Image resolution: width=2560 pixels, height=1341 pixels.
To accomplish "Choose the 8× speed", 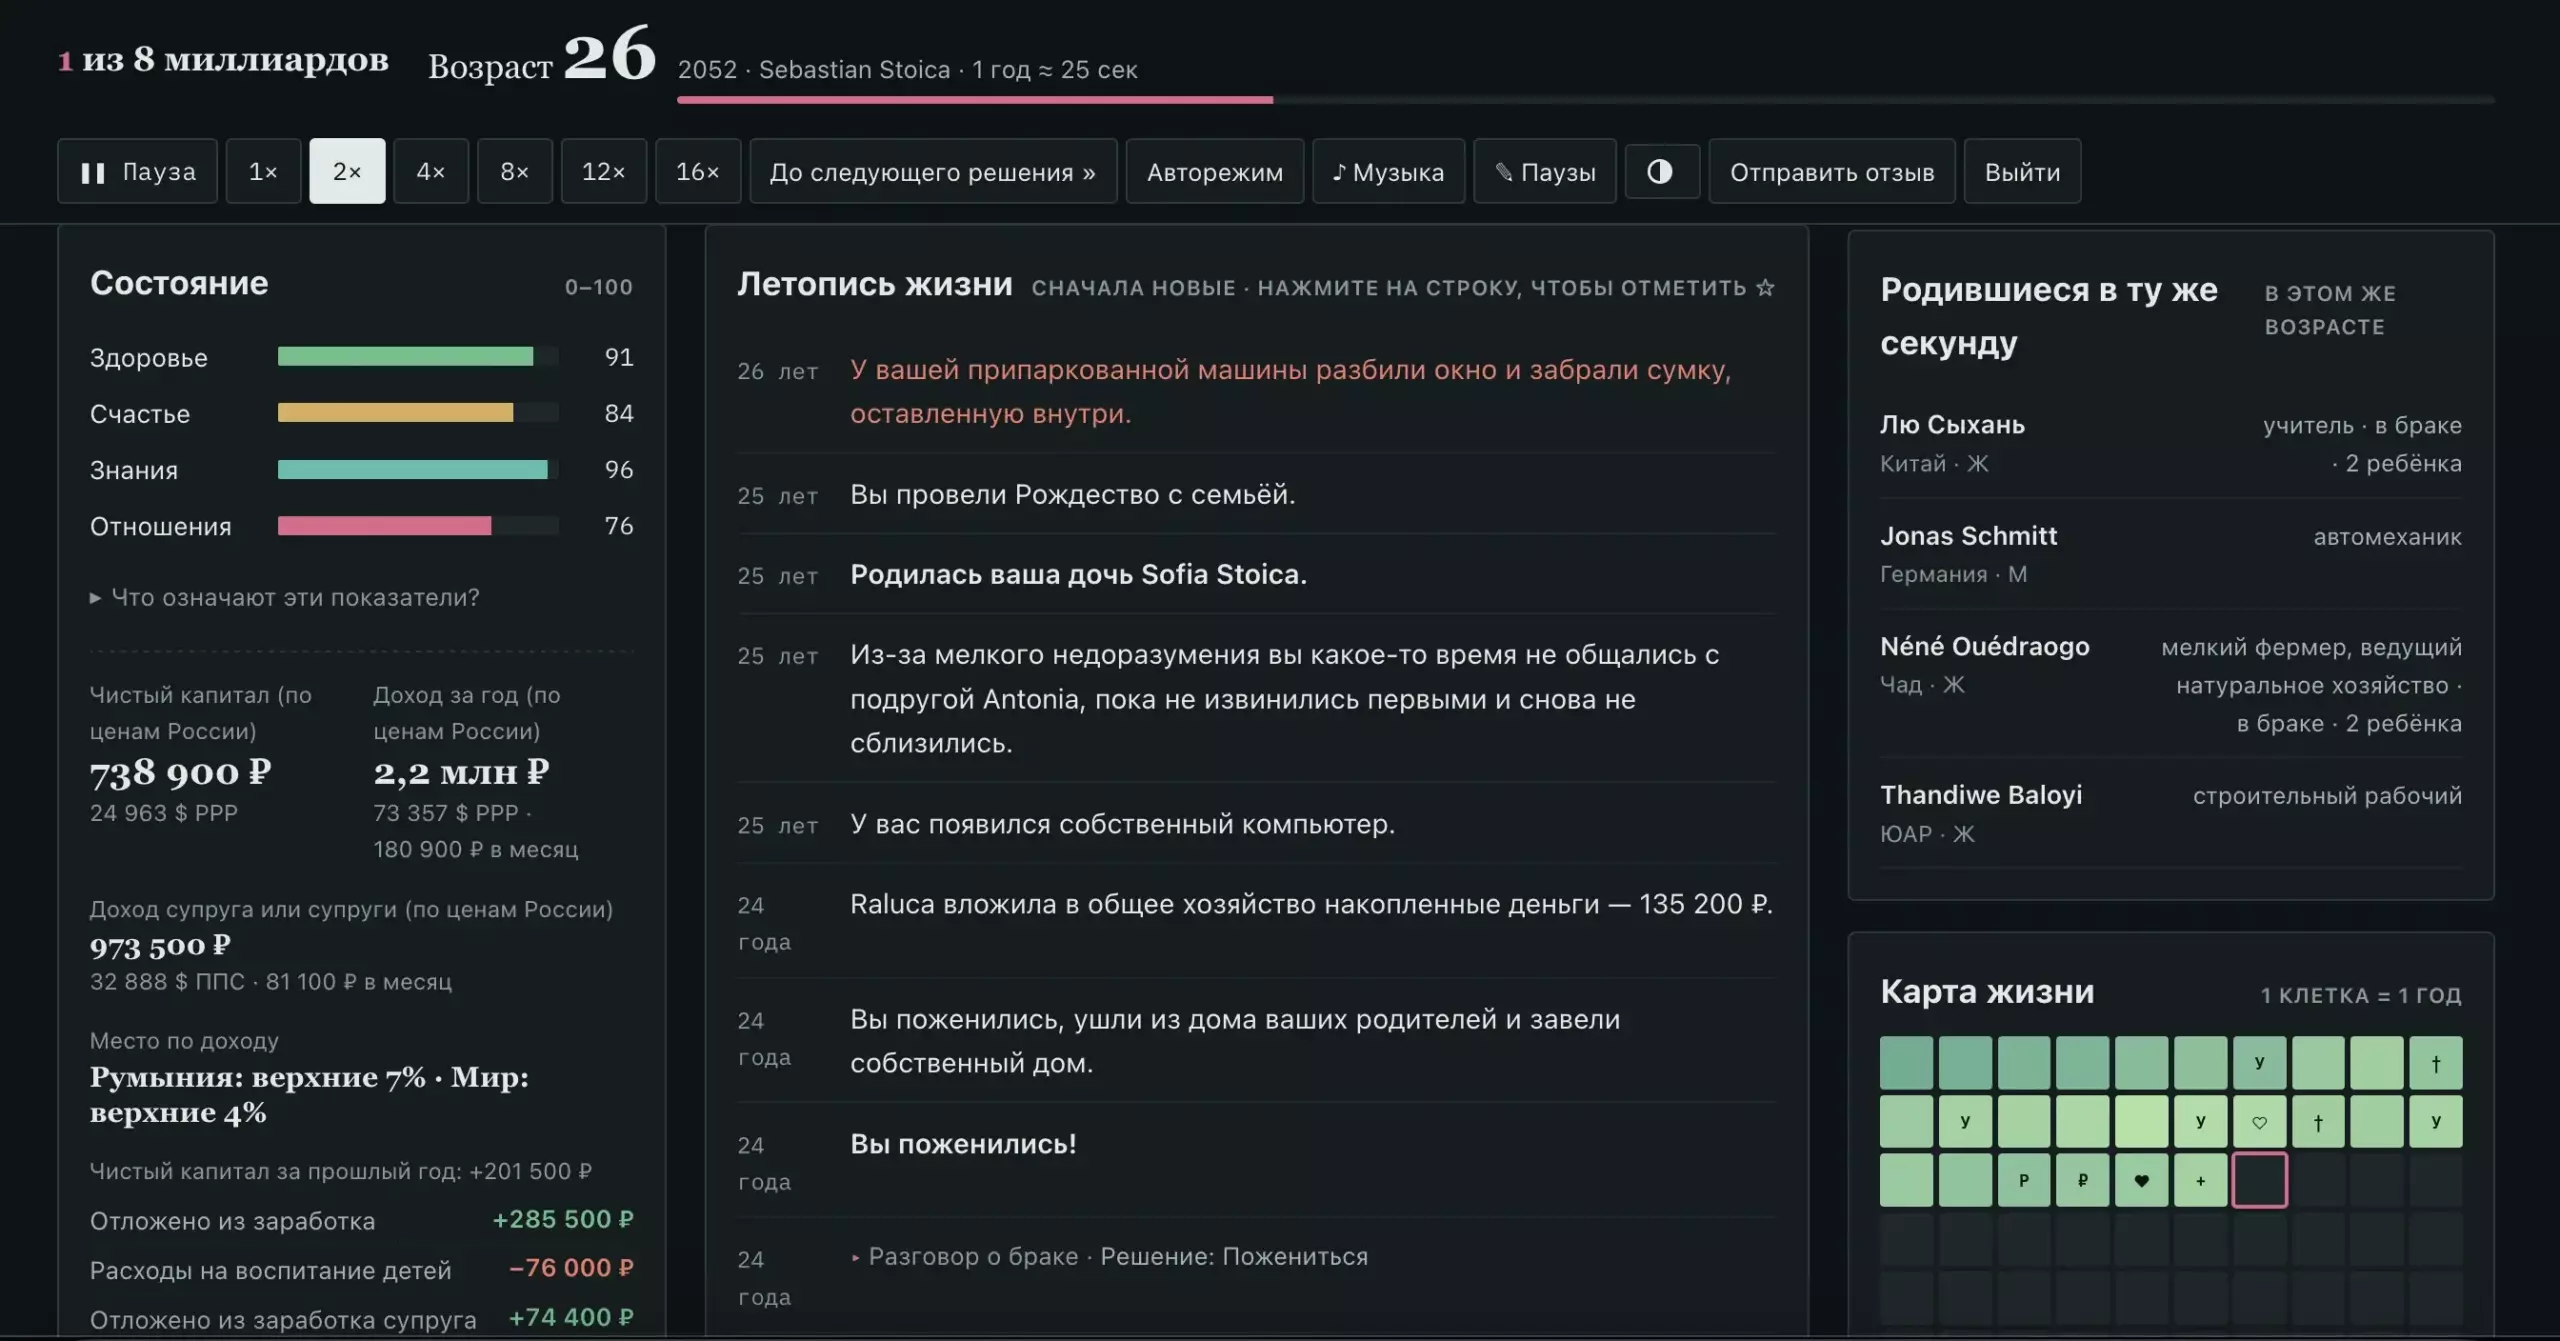I will [515, 172].
